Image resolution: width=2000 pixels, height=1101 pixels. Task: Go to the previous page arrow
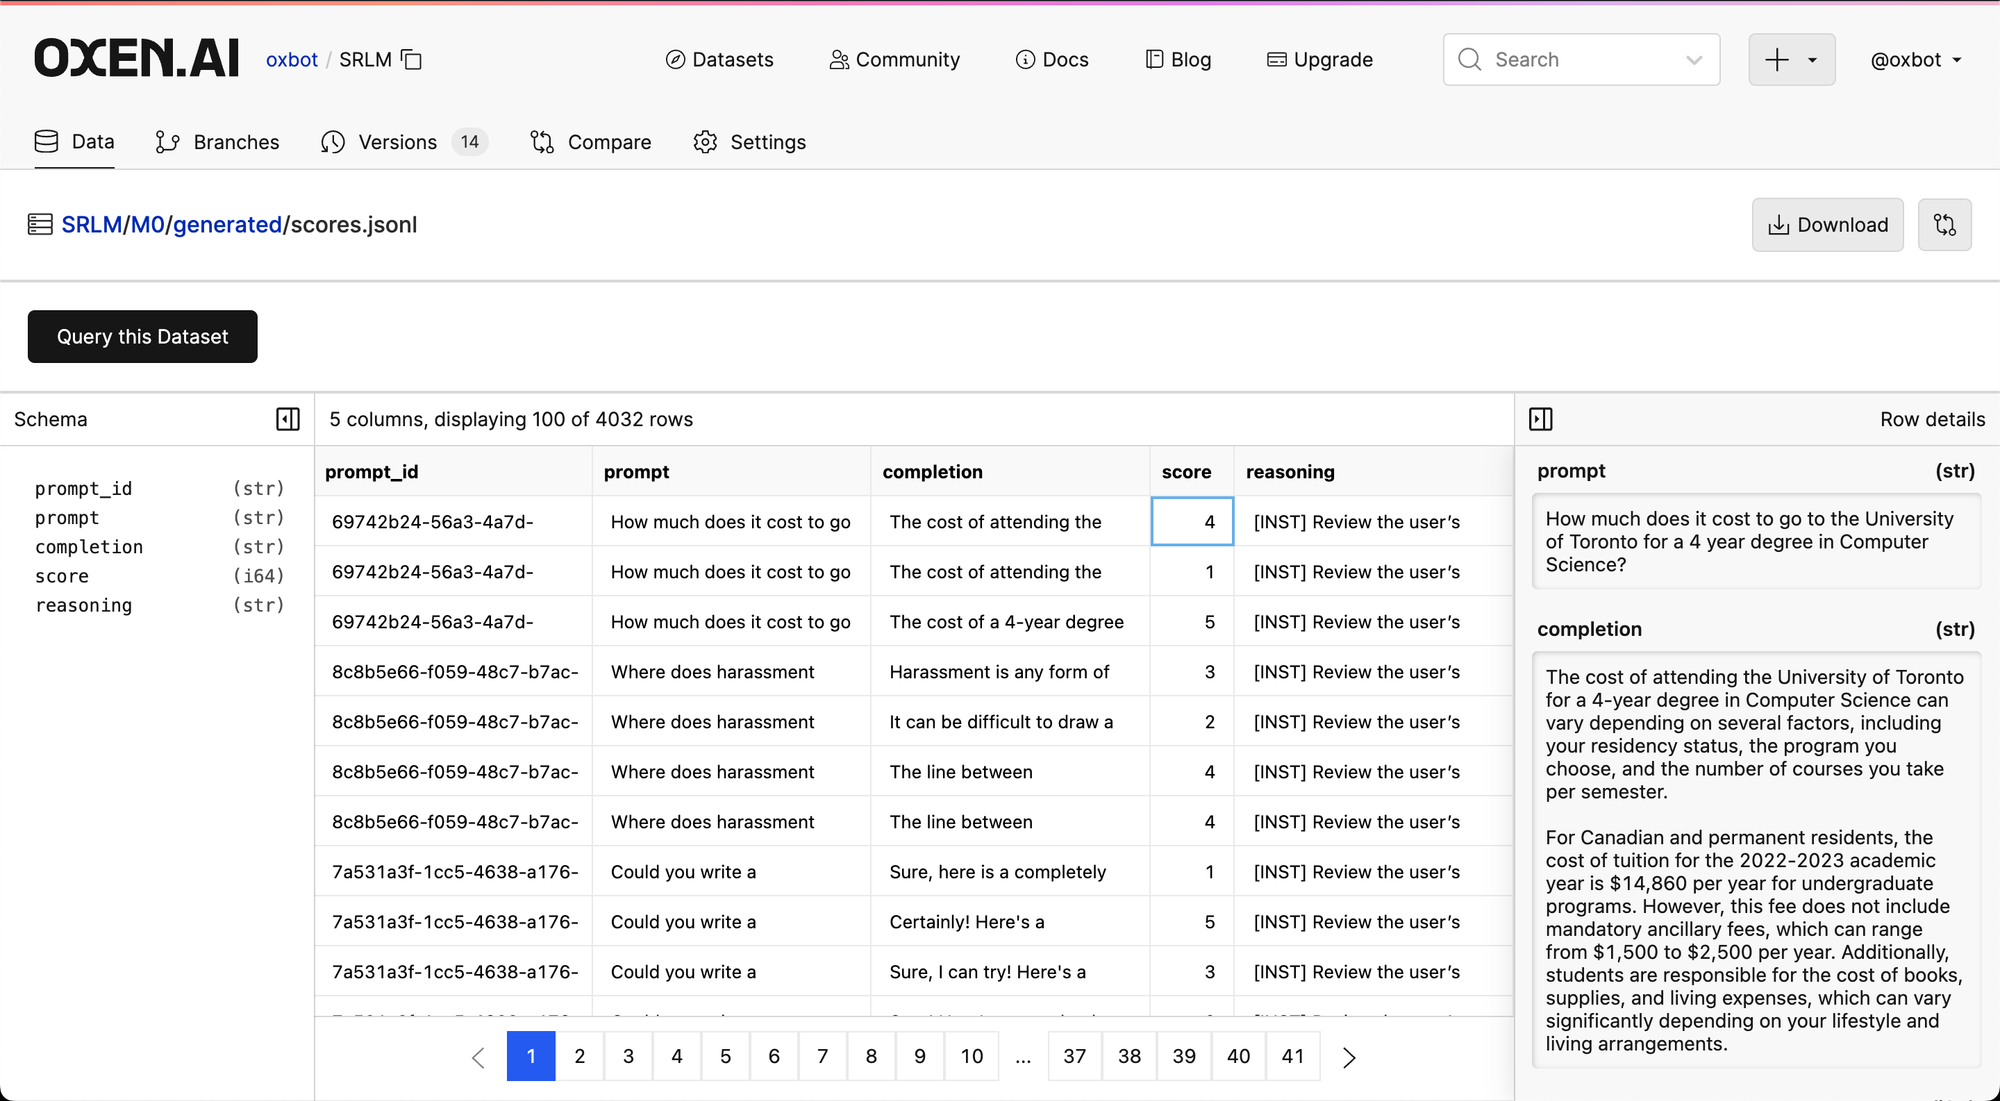tap(478, 1057)
